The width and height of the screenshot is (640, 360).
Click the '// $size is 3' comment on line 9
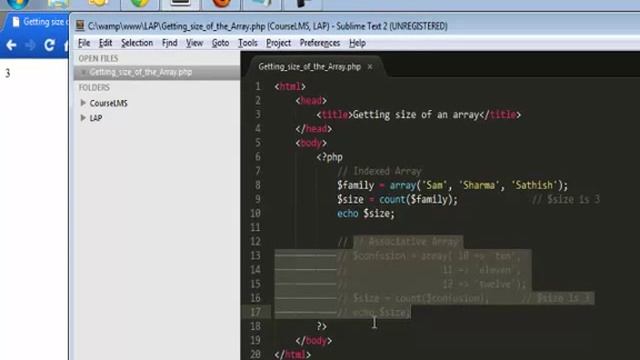(566, 200)
